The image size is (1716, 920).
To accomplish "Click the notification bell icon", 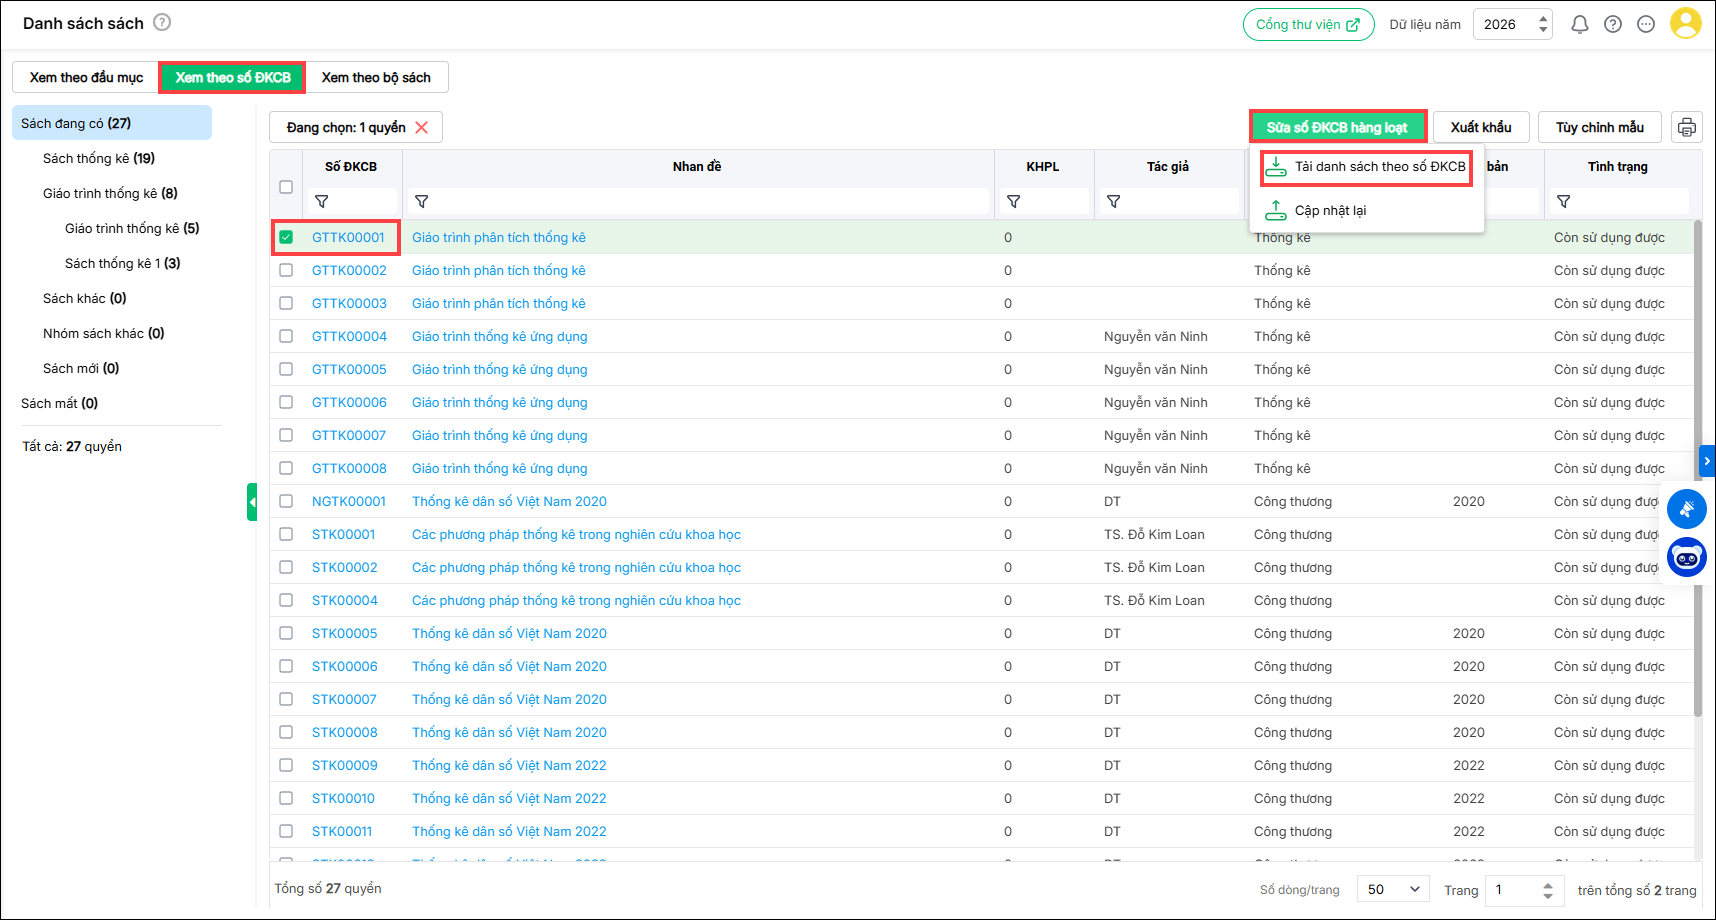I will 1580,25.
